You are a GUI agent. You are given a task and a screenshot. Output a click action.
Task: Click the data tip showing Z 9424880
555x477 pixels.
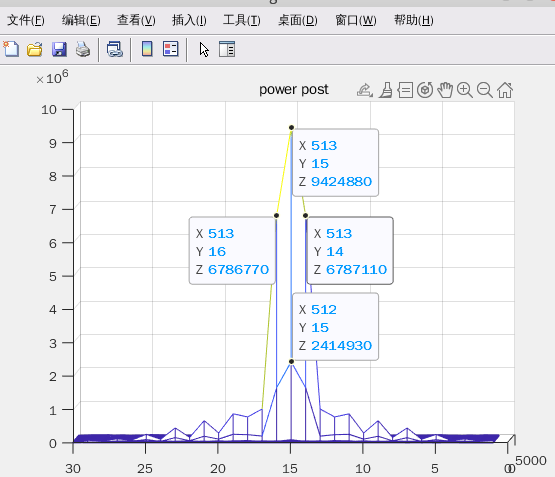[x=335, y=163]
